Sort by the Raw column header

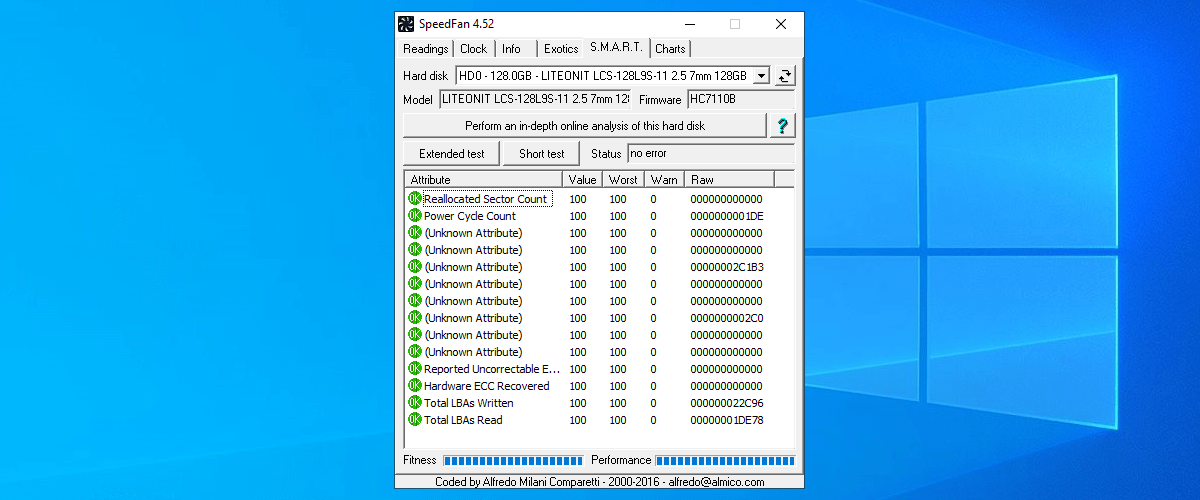tap(729, 179)
